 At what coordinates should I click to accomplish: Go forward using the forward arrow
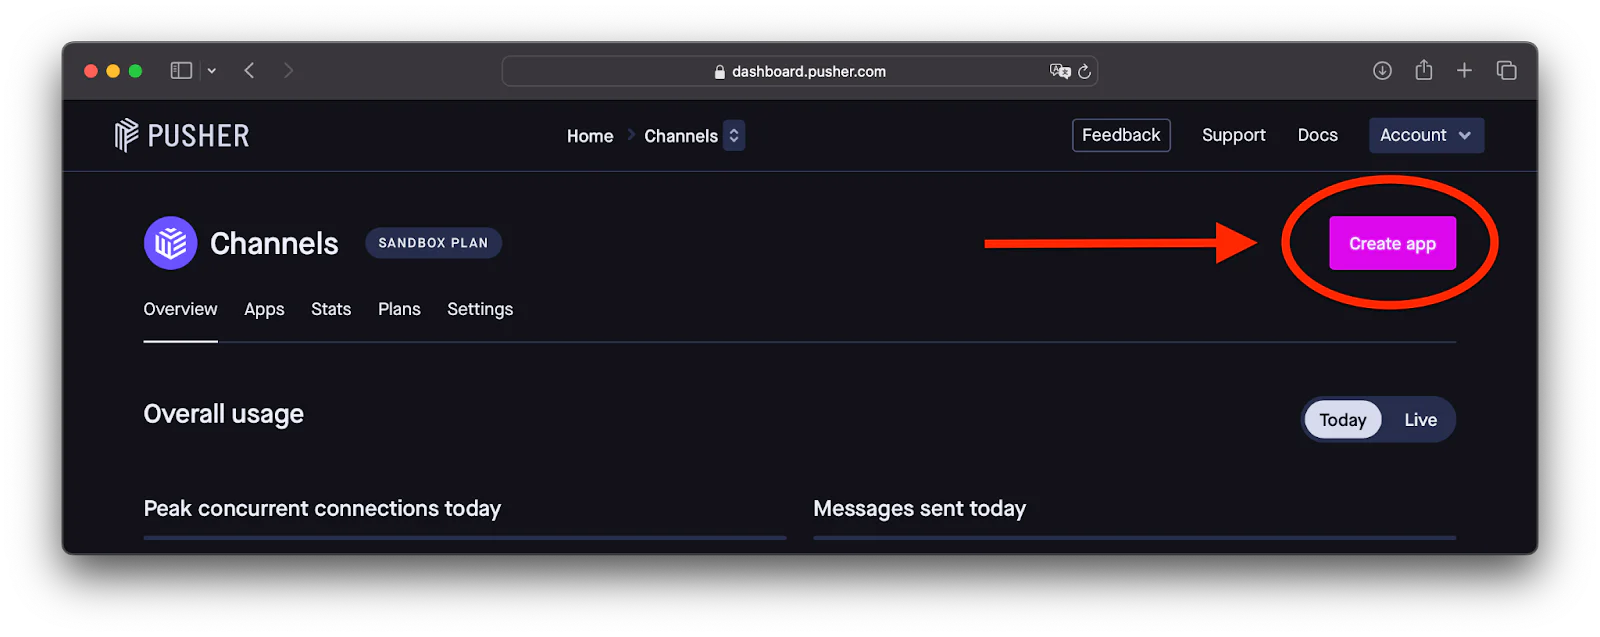(288, 70)
